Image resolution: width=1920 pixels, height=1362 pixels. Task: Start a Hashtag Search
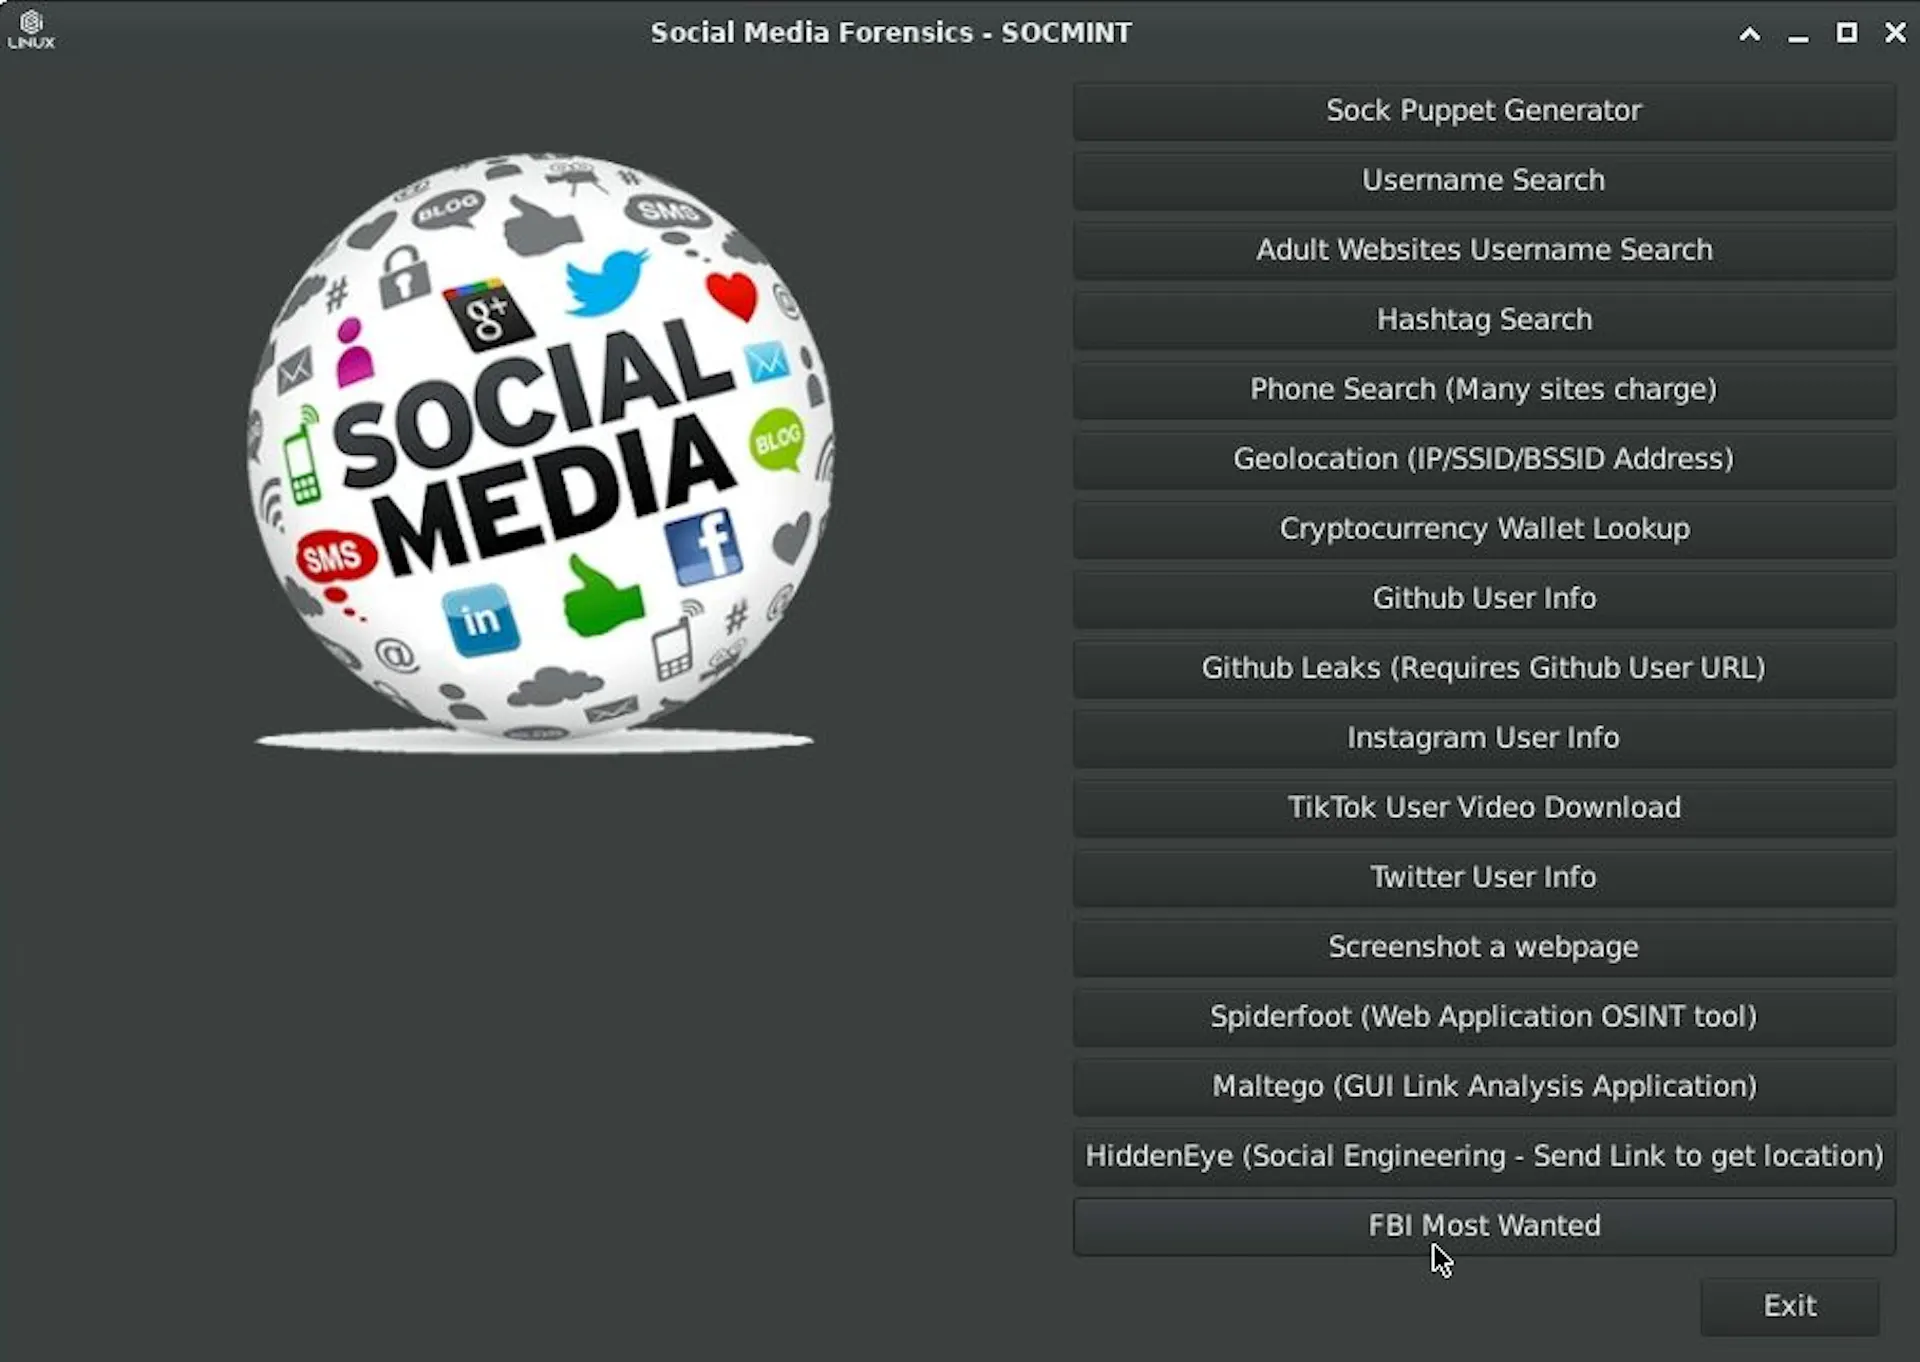click(1484, 320)
